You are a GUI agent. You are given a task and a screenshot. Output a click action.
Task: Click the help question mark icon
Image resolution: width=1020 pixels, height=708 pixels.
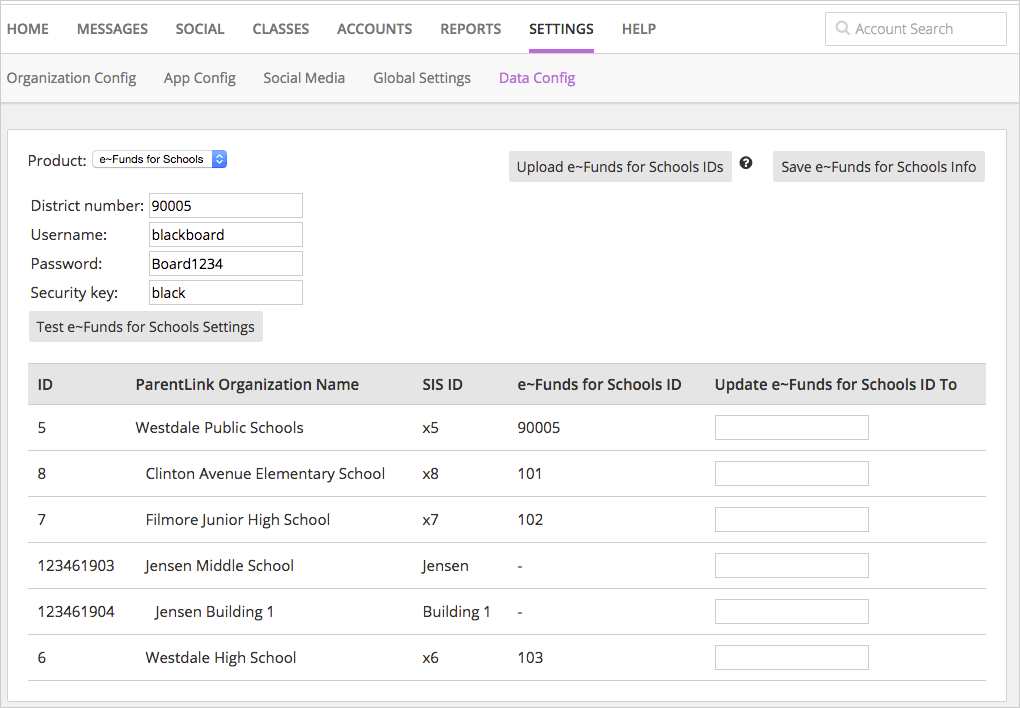tap(746, 163)
